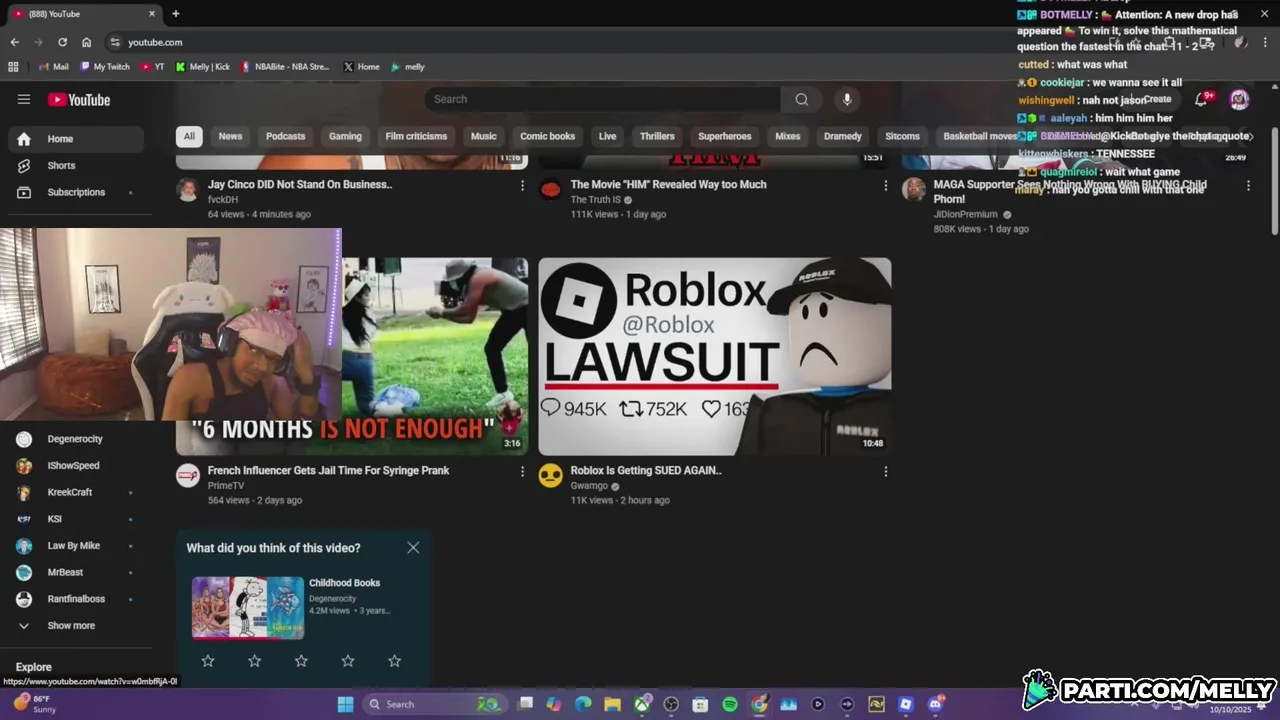Open Subscriptions in sidebar
Screen dimensions: 1280x720
(x=76, y=192)
